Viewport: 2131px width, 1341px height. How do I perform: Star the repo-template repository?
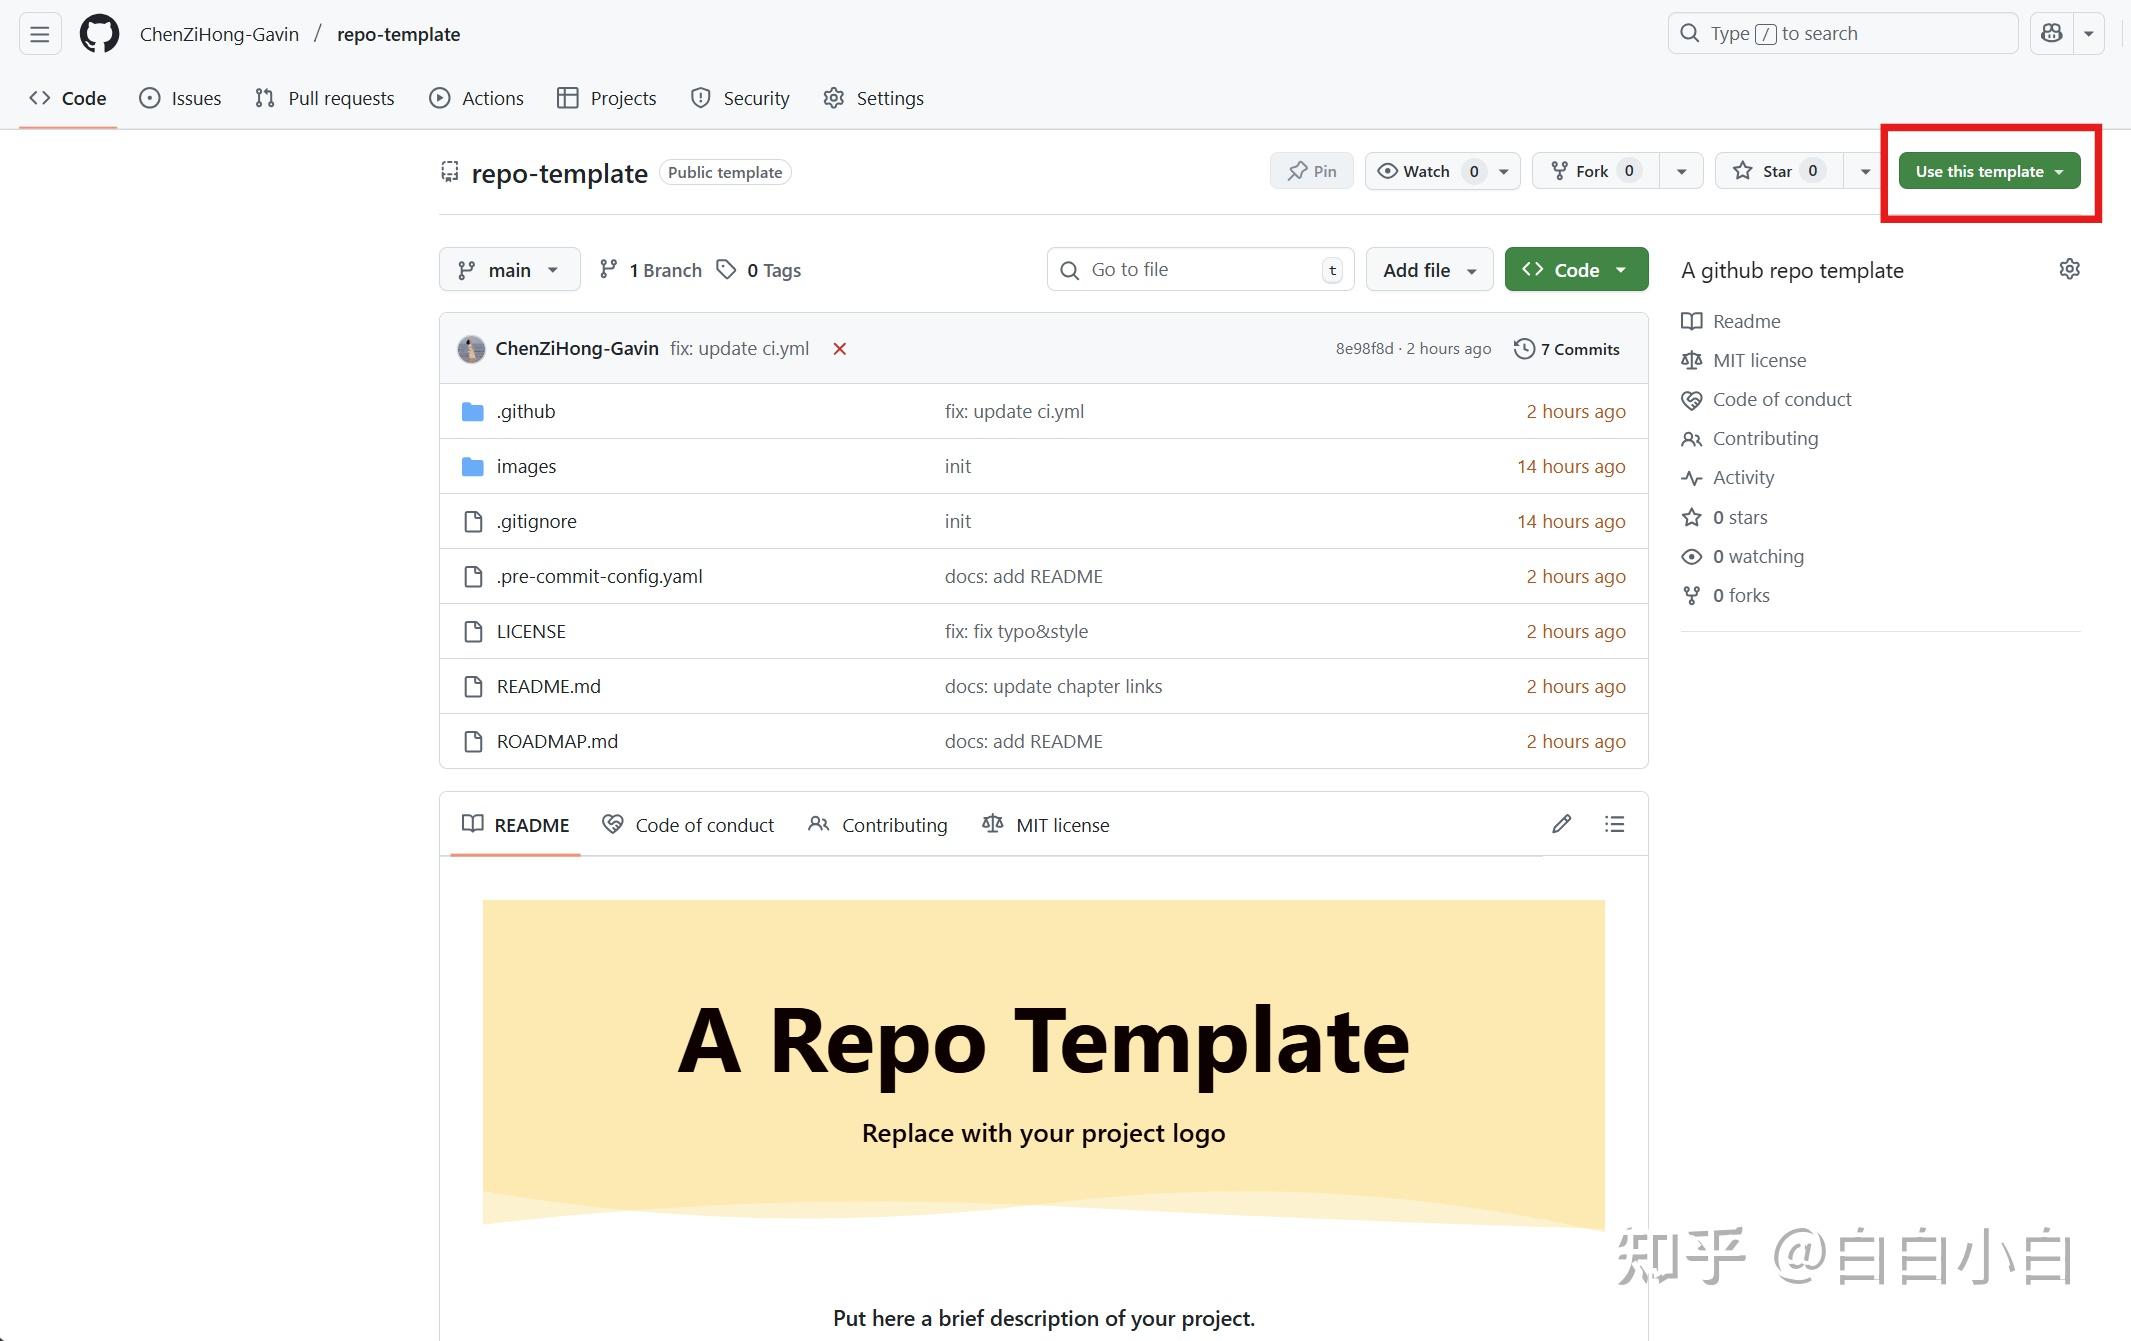pyautogui.click(x=1776, y=170)
